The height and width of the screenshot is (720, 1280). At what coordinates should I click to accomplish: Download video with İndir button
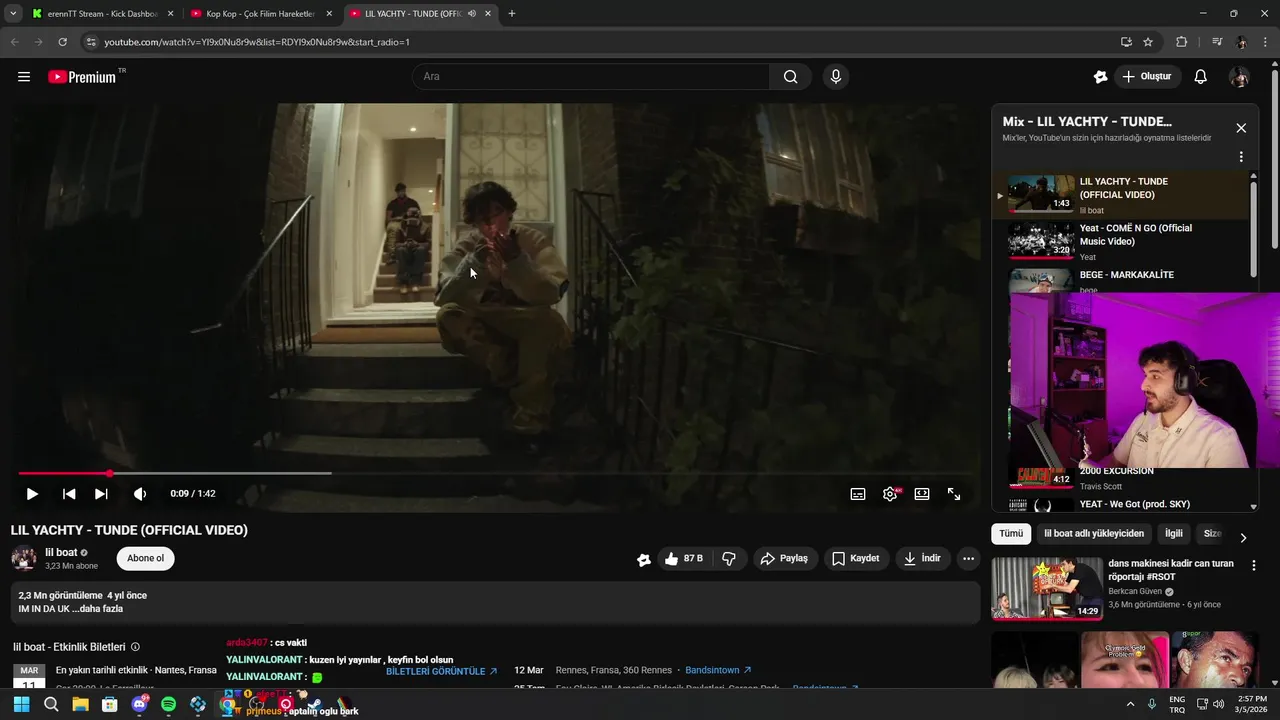922,559
